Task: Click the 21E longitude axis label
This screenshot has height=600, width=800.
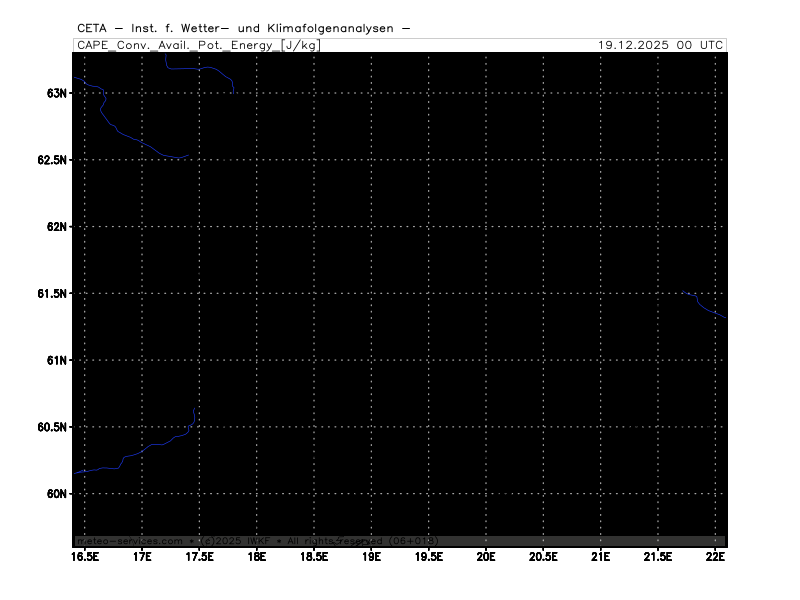Action: coord(601,556)
